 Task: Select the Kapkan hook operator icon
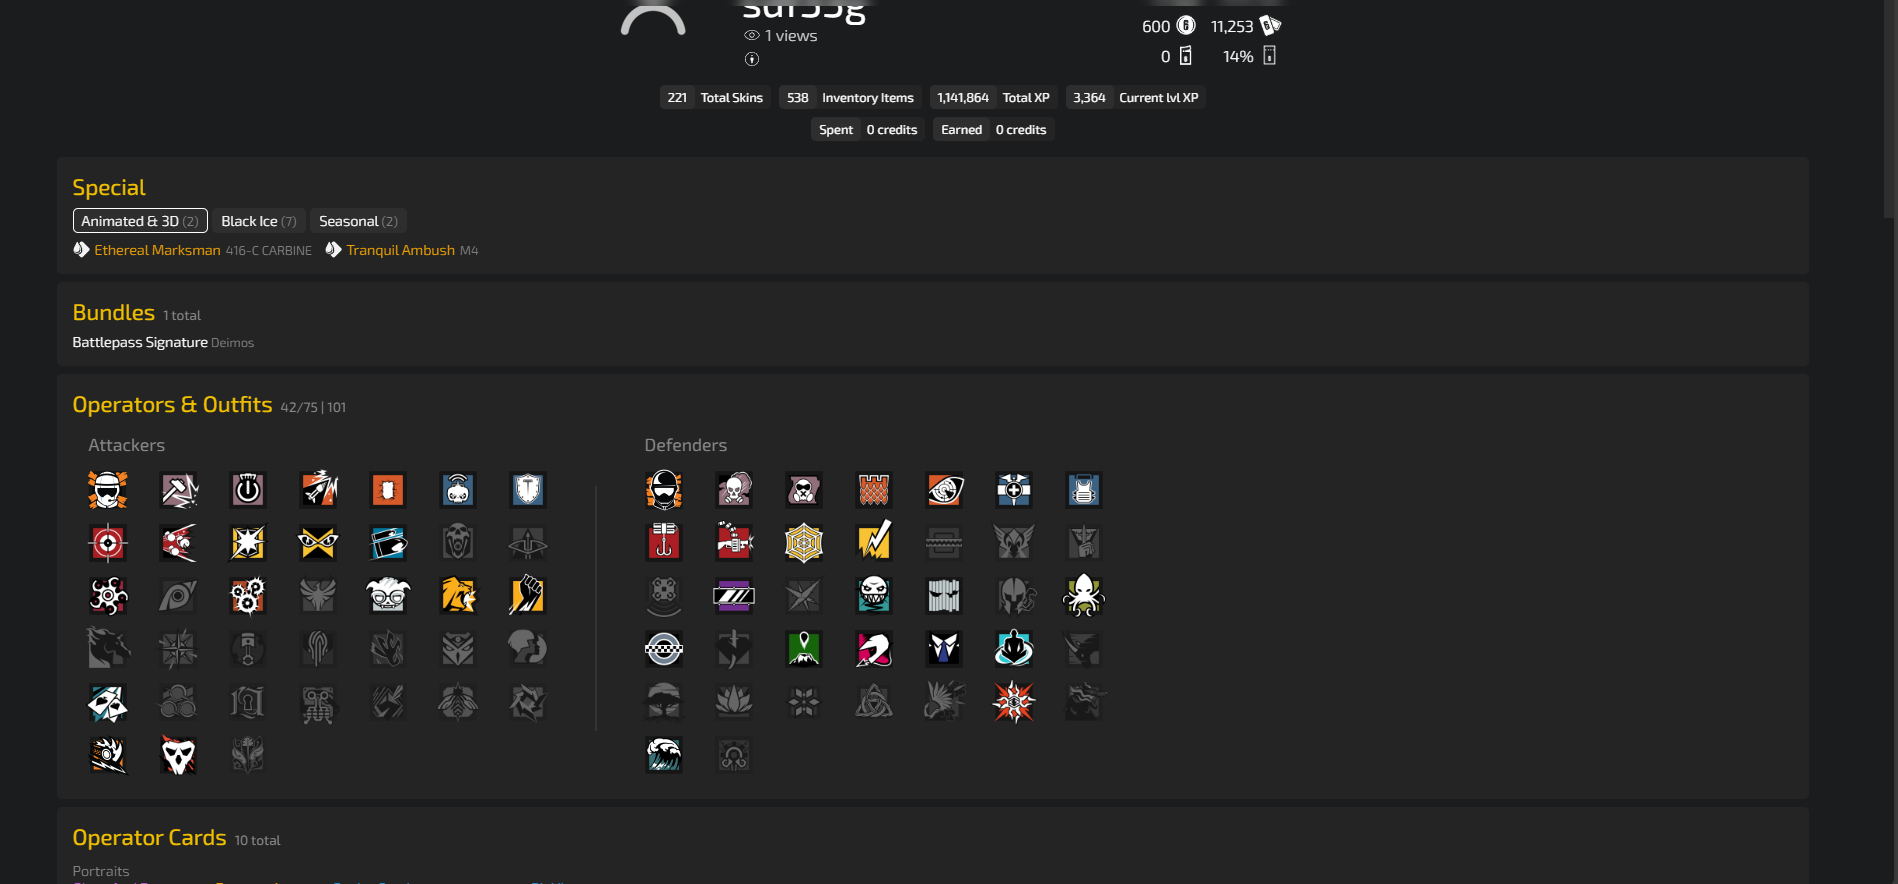pyautogui.click(x=664, y=543)
